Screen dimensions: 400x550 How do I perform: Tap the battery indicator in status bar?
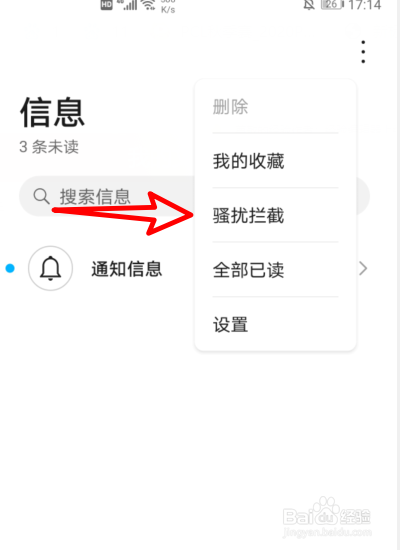pyautogui.click(x=332, y=5)
